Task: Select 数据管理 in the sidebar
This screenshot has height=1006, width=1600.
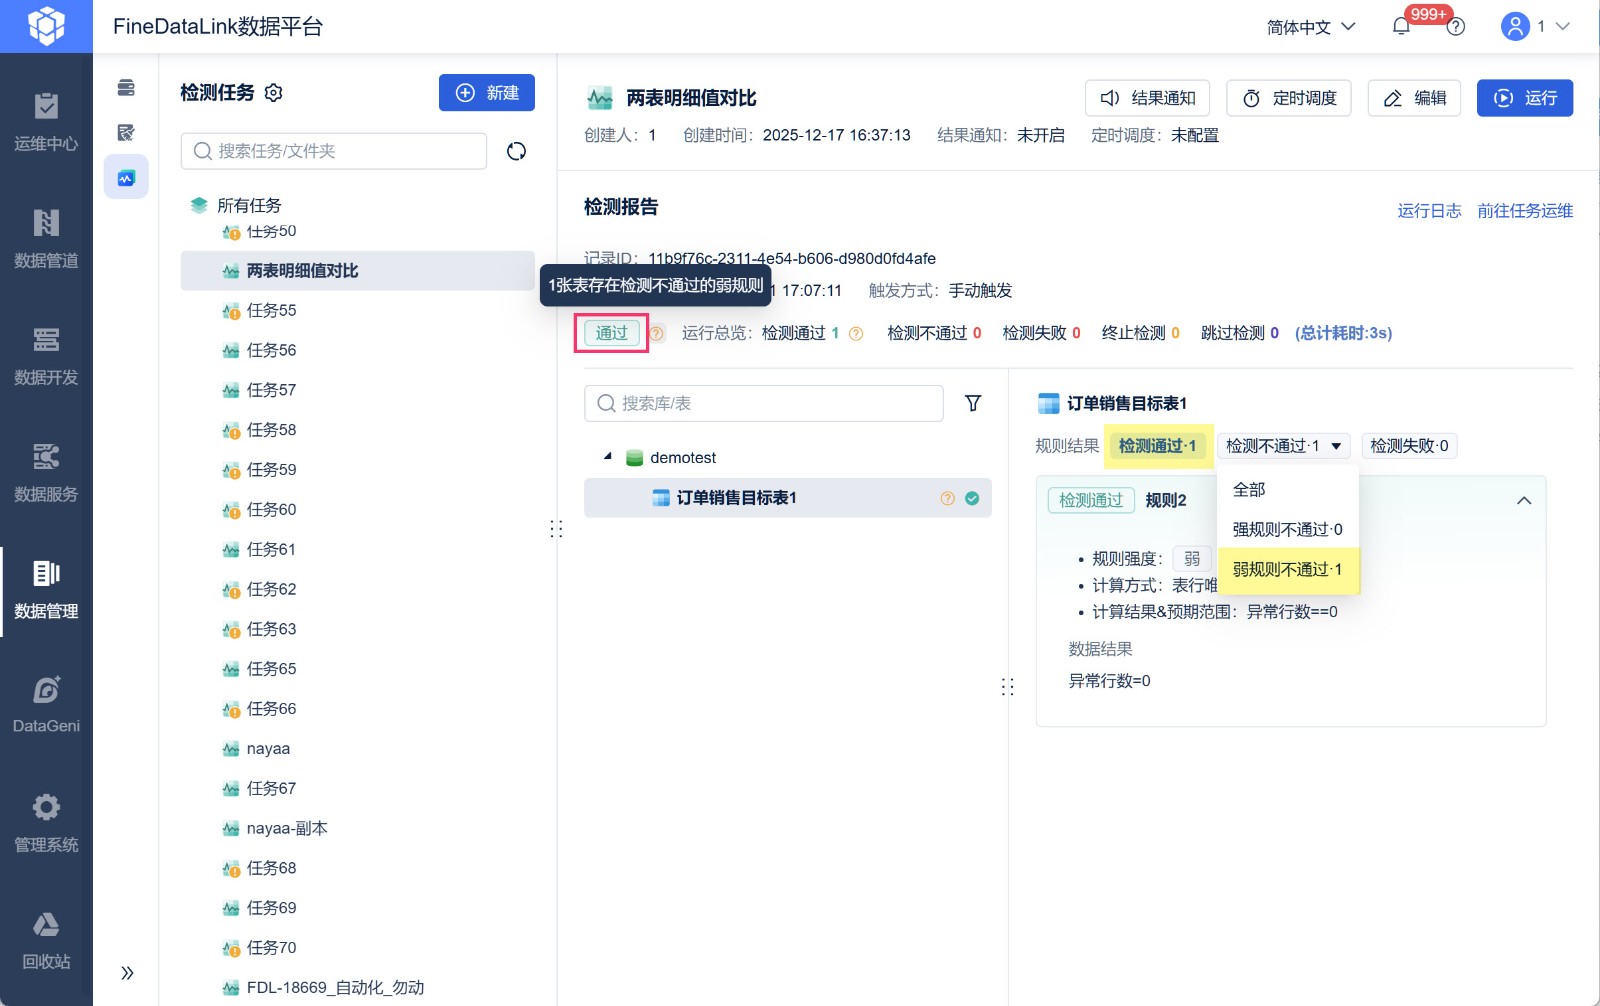Action: [46, 590]
